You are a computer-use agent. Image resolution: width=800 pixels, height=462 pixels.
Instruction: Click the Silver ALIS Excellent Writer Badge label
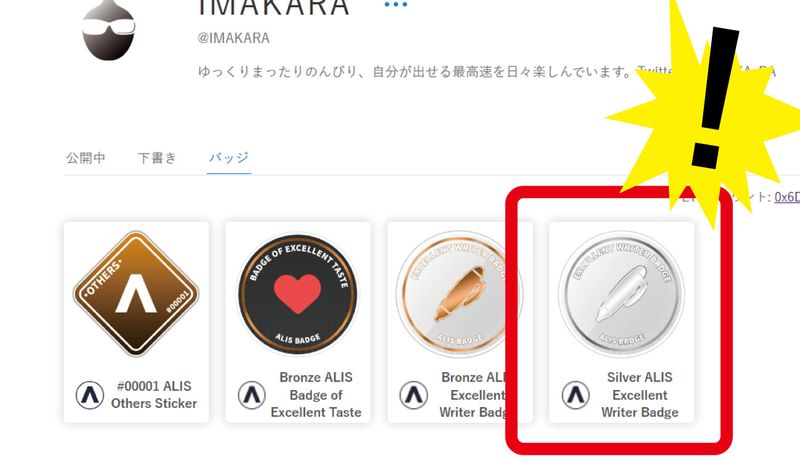[640, 395]
